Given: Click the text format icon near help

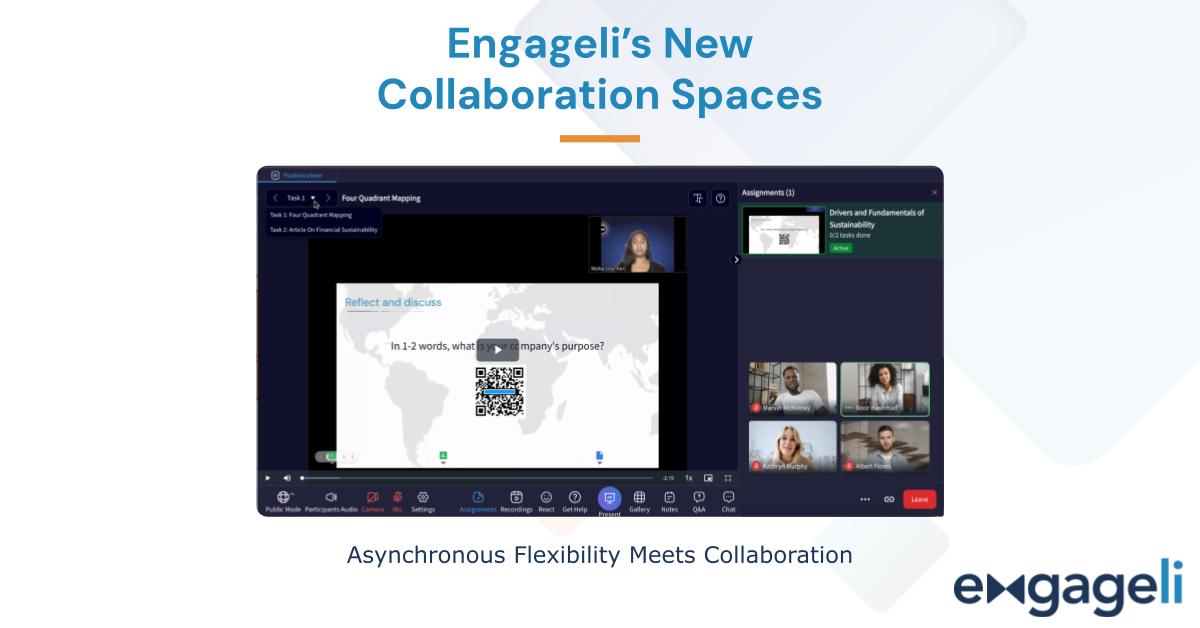Looking at the screenshot, I should tap(697, 198).
